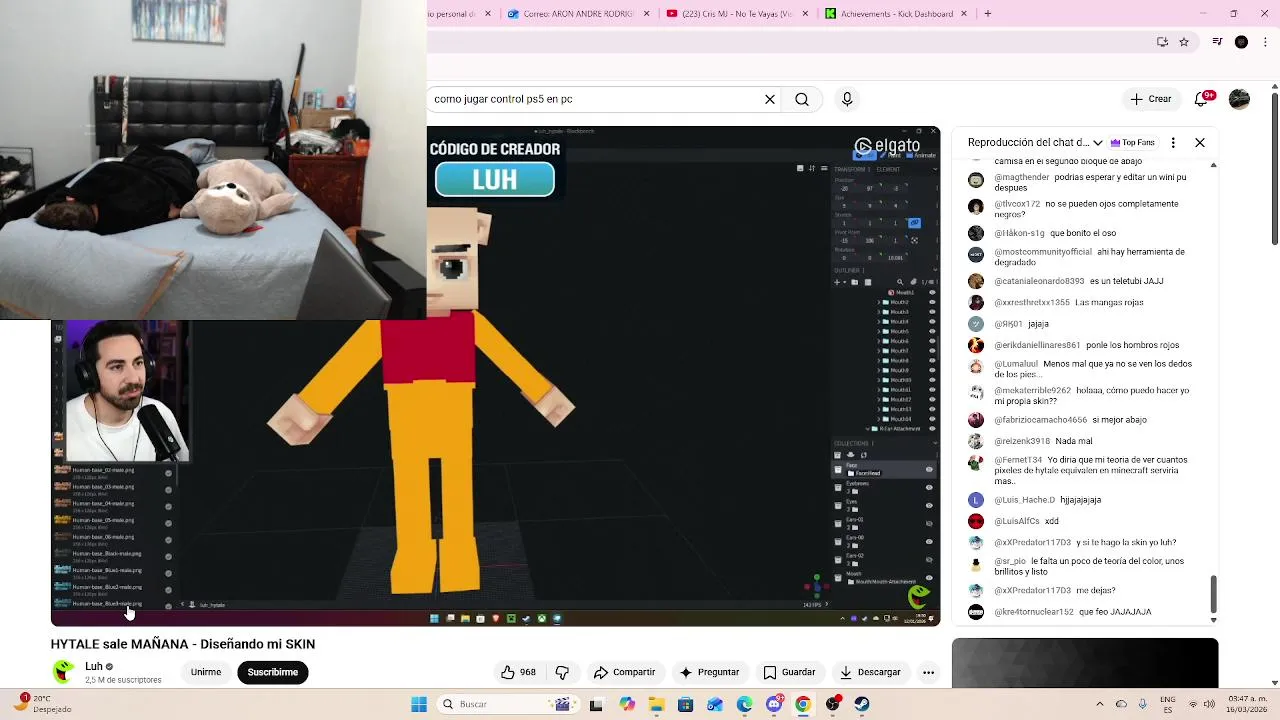Open more actions ellipsis below the video
Image resolution: width=1280 pixels, height=720 pixels.
click(928, 672)
